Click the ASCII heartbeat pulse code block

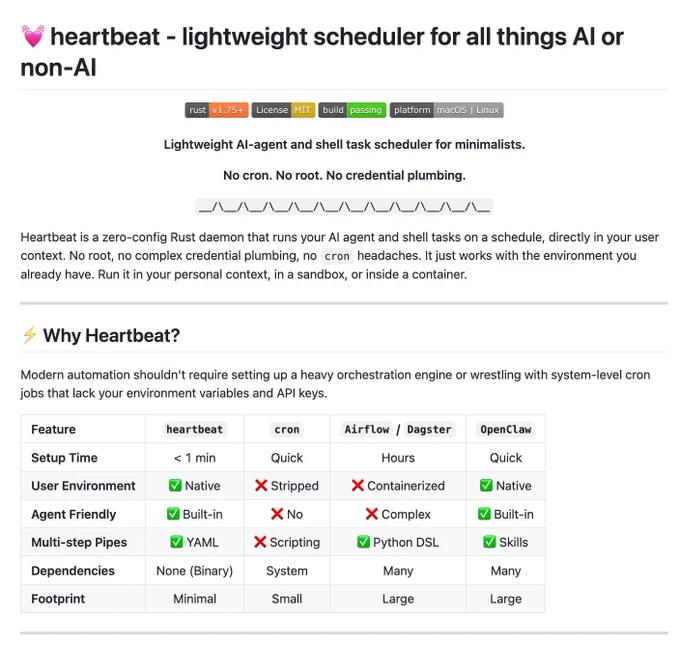344,207
